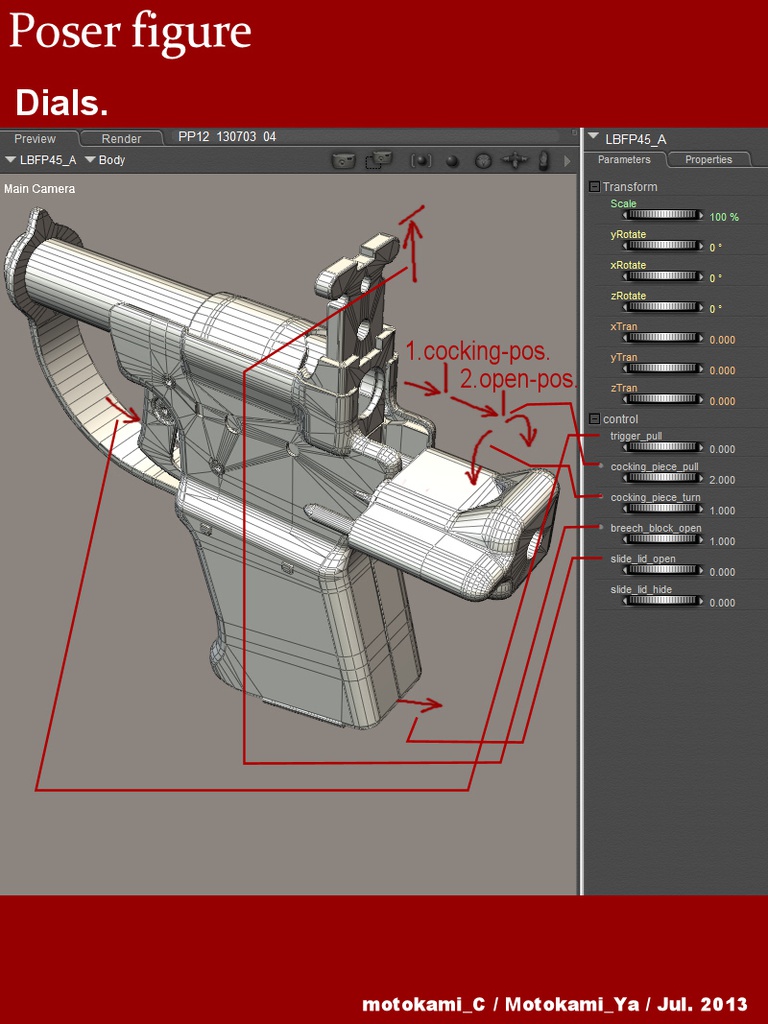Click the zRotate dial
The image size is (768, 1024).
coord(663,307)
